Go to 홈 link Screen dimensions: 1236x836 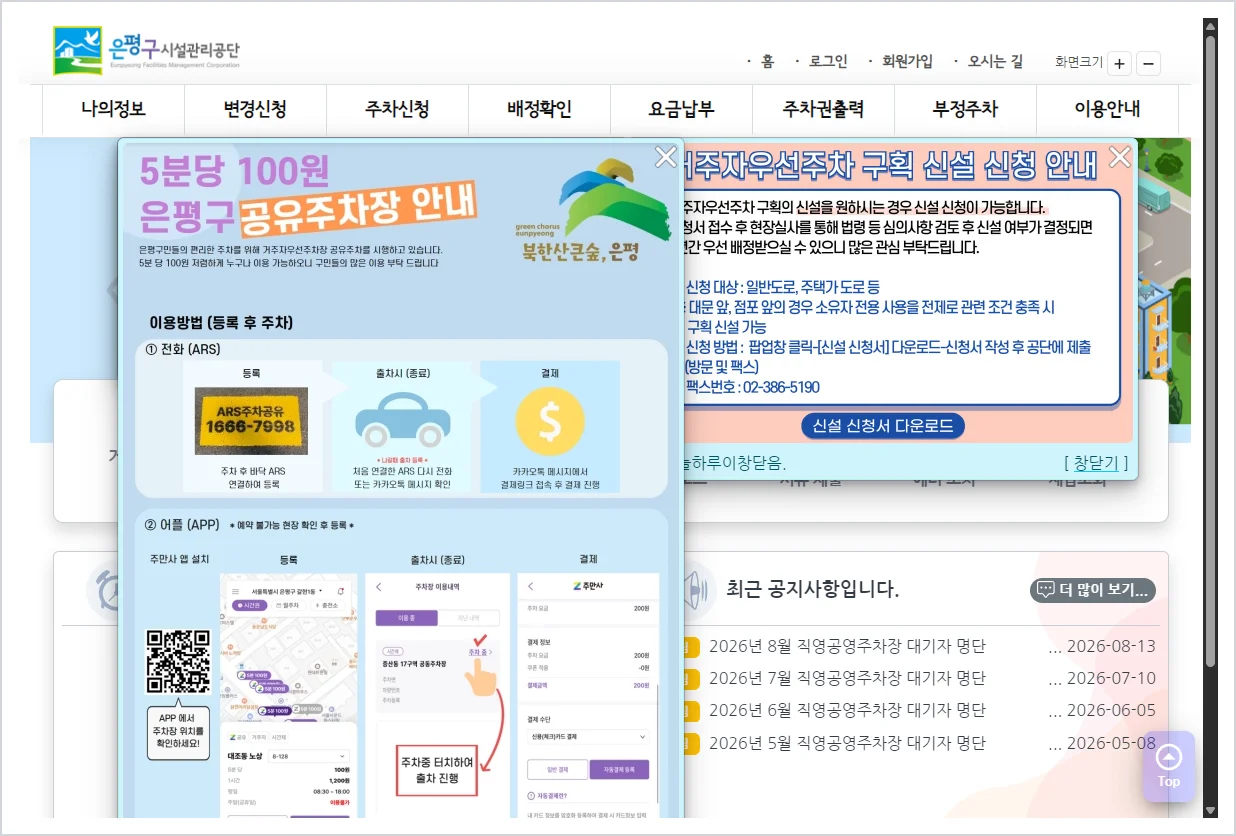(767, 61)
